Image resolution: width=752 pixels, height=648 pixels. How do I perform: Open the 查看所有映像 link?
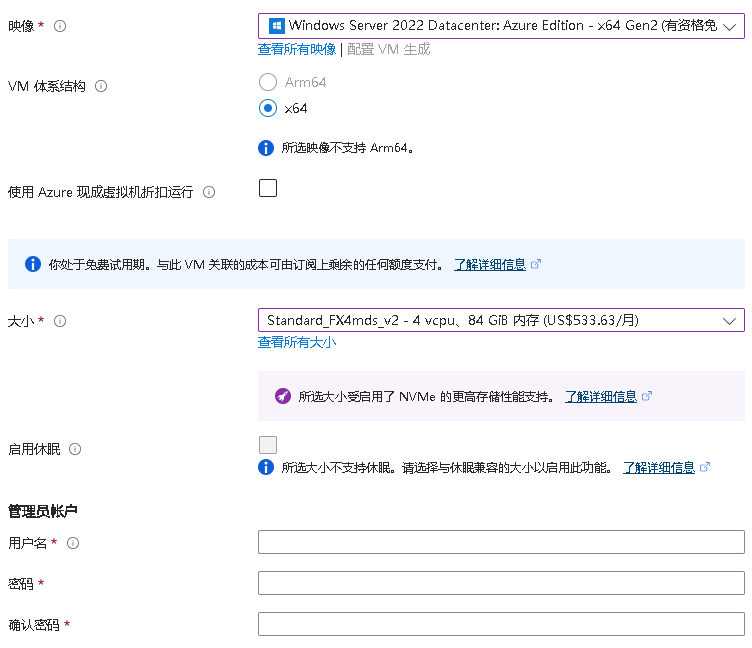click(297, 49)
